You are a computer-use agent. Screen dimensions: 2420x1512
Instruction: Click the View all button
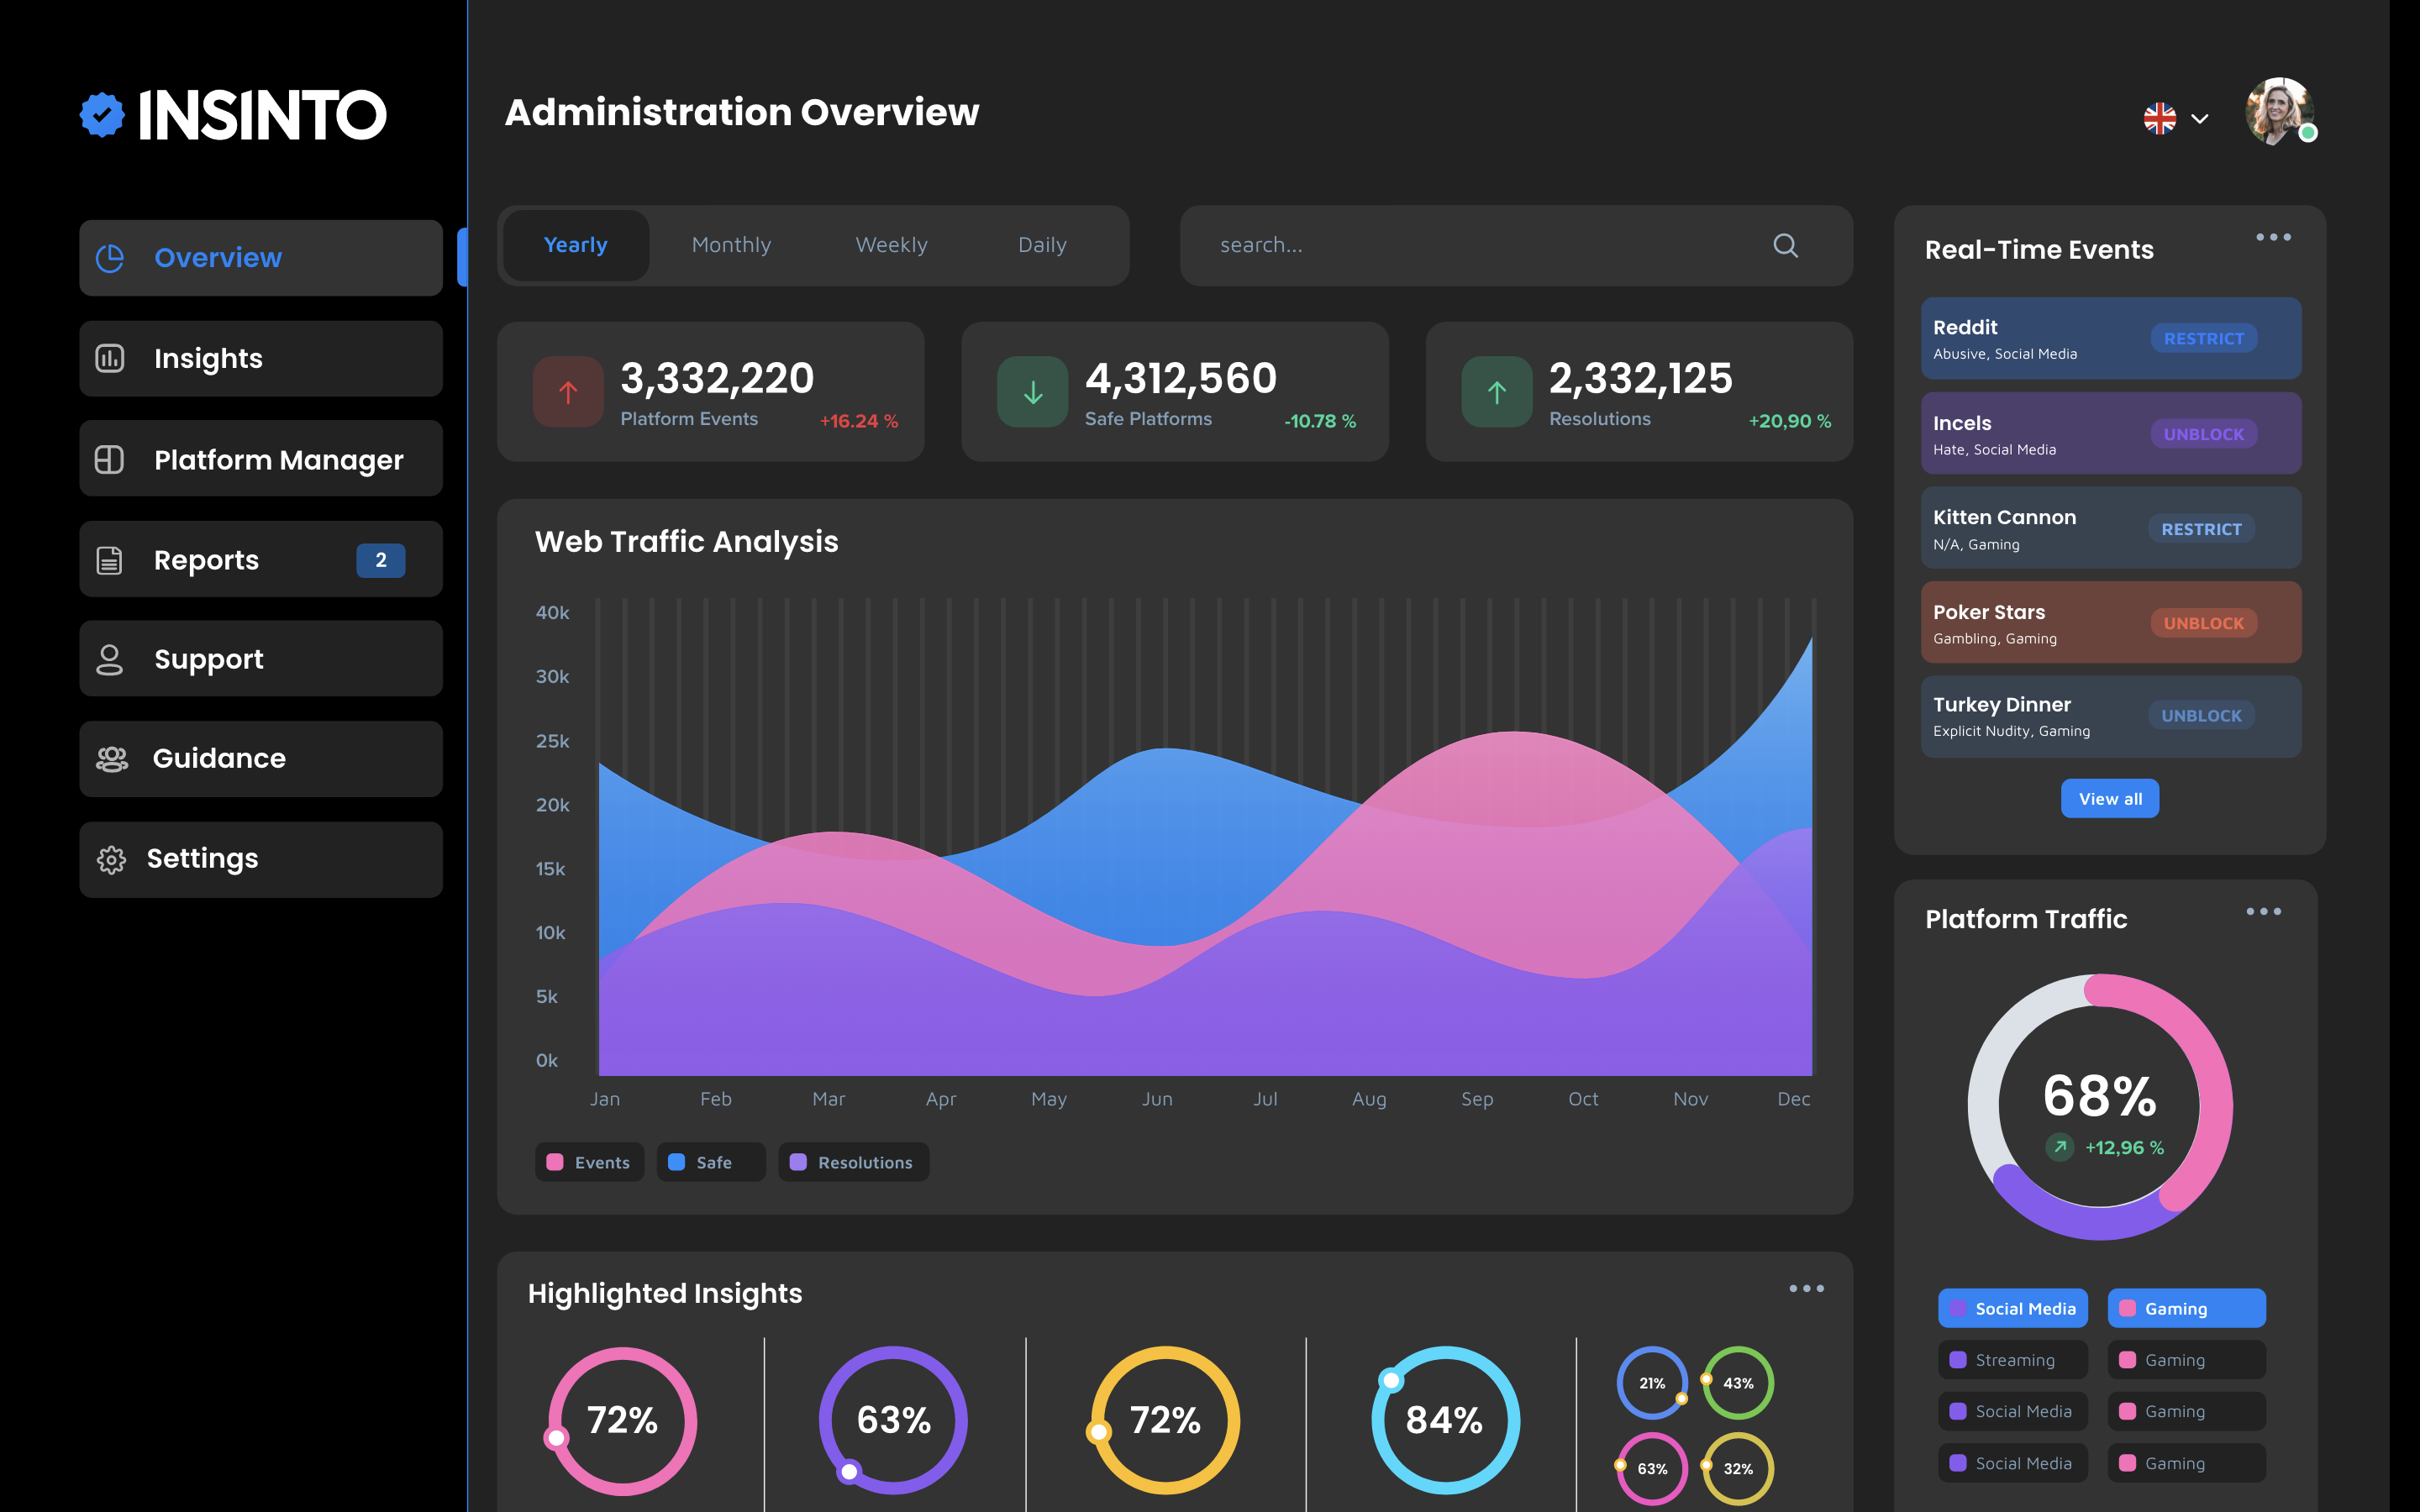[2109, 799]
